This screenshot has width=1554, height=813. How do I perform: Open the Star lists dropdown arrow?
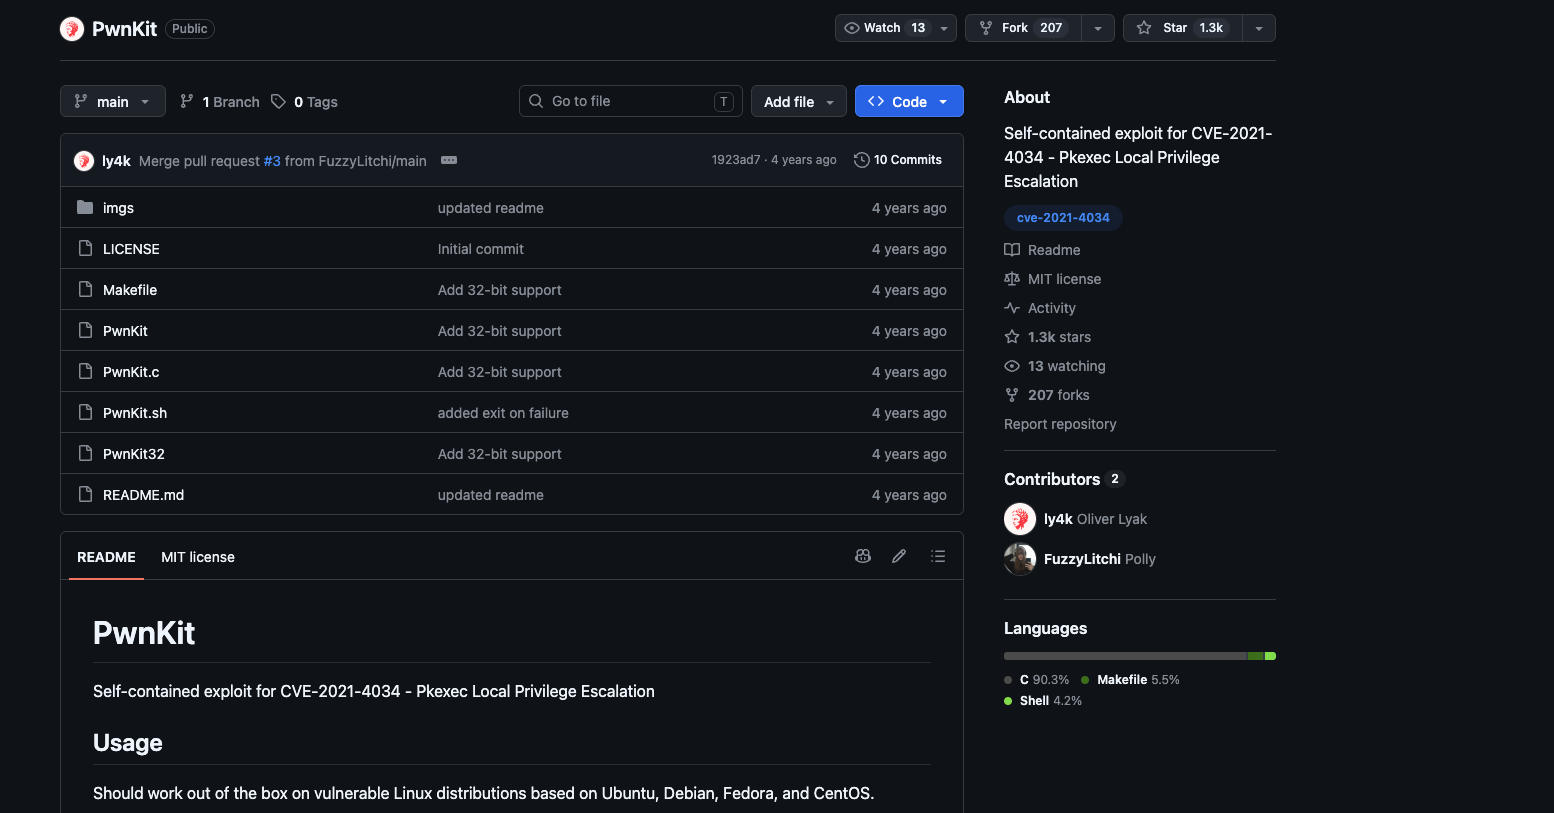coord(1259,28)
